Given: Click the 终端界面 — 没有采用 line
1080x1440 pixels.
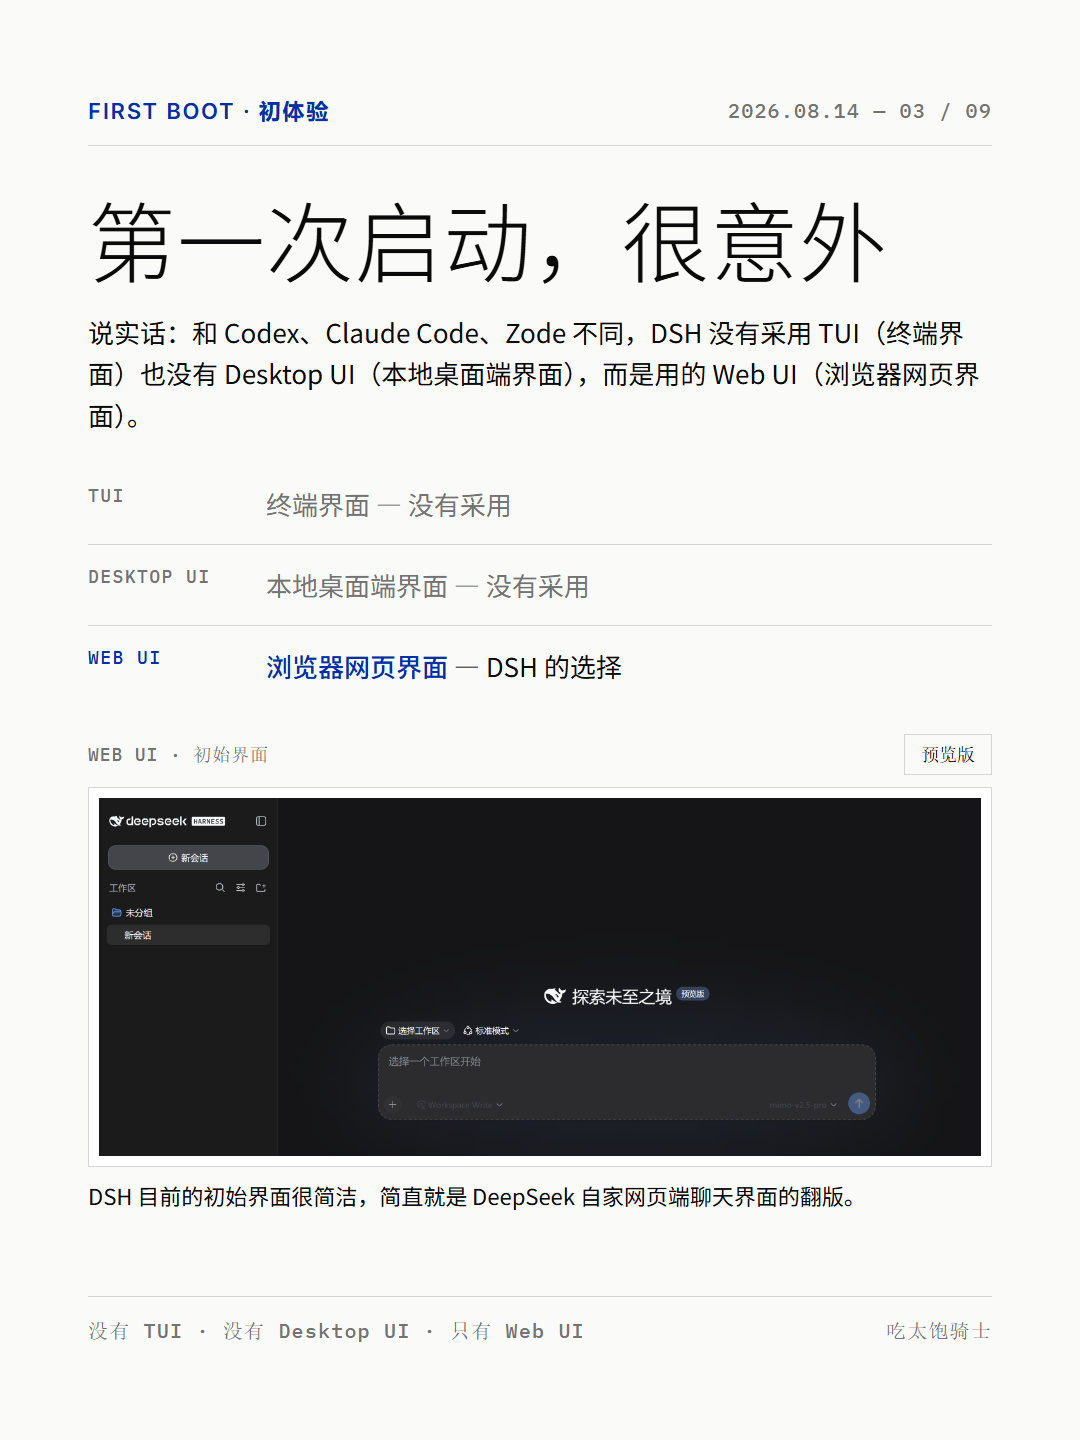Looking at the screenshot, I should coord(389,506).
